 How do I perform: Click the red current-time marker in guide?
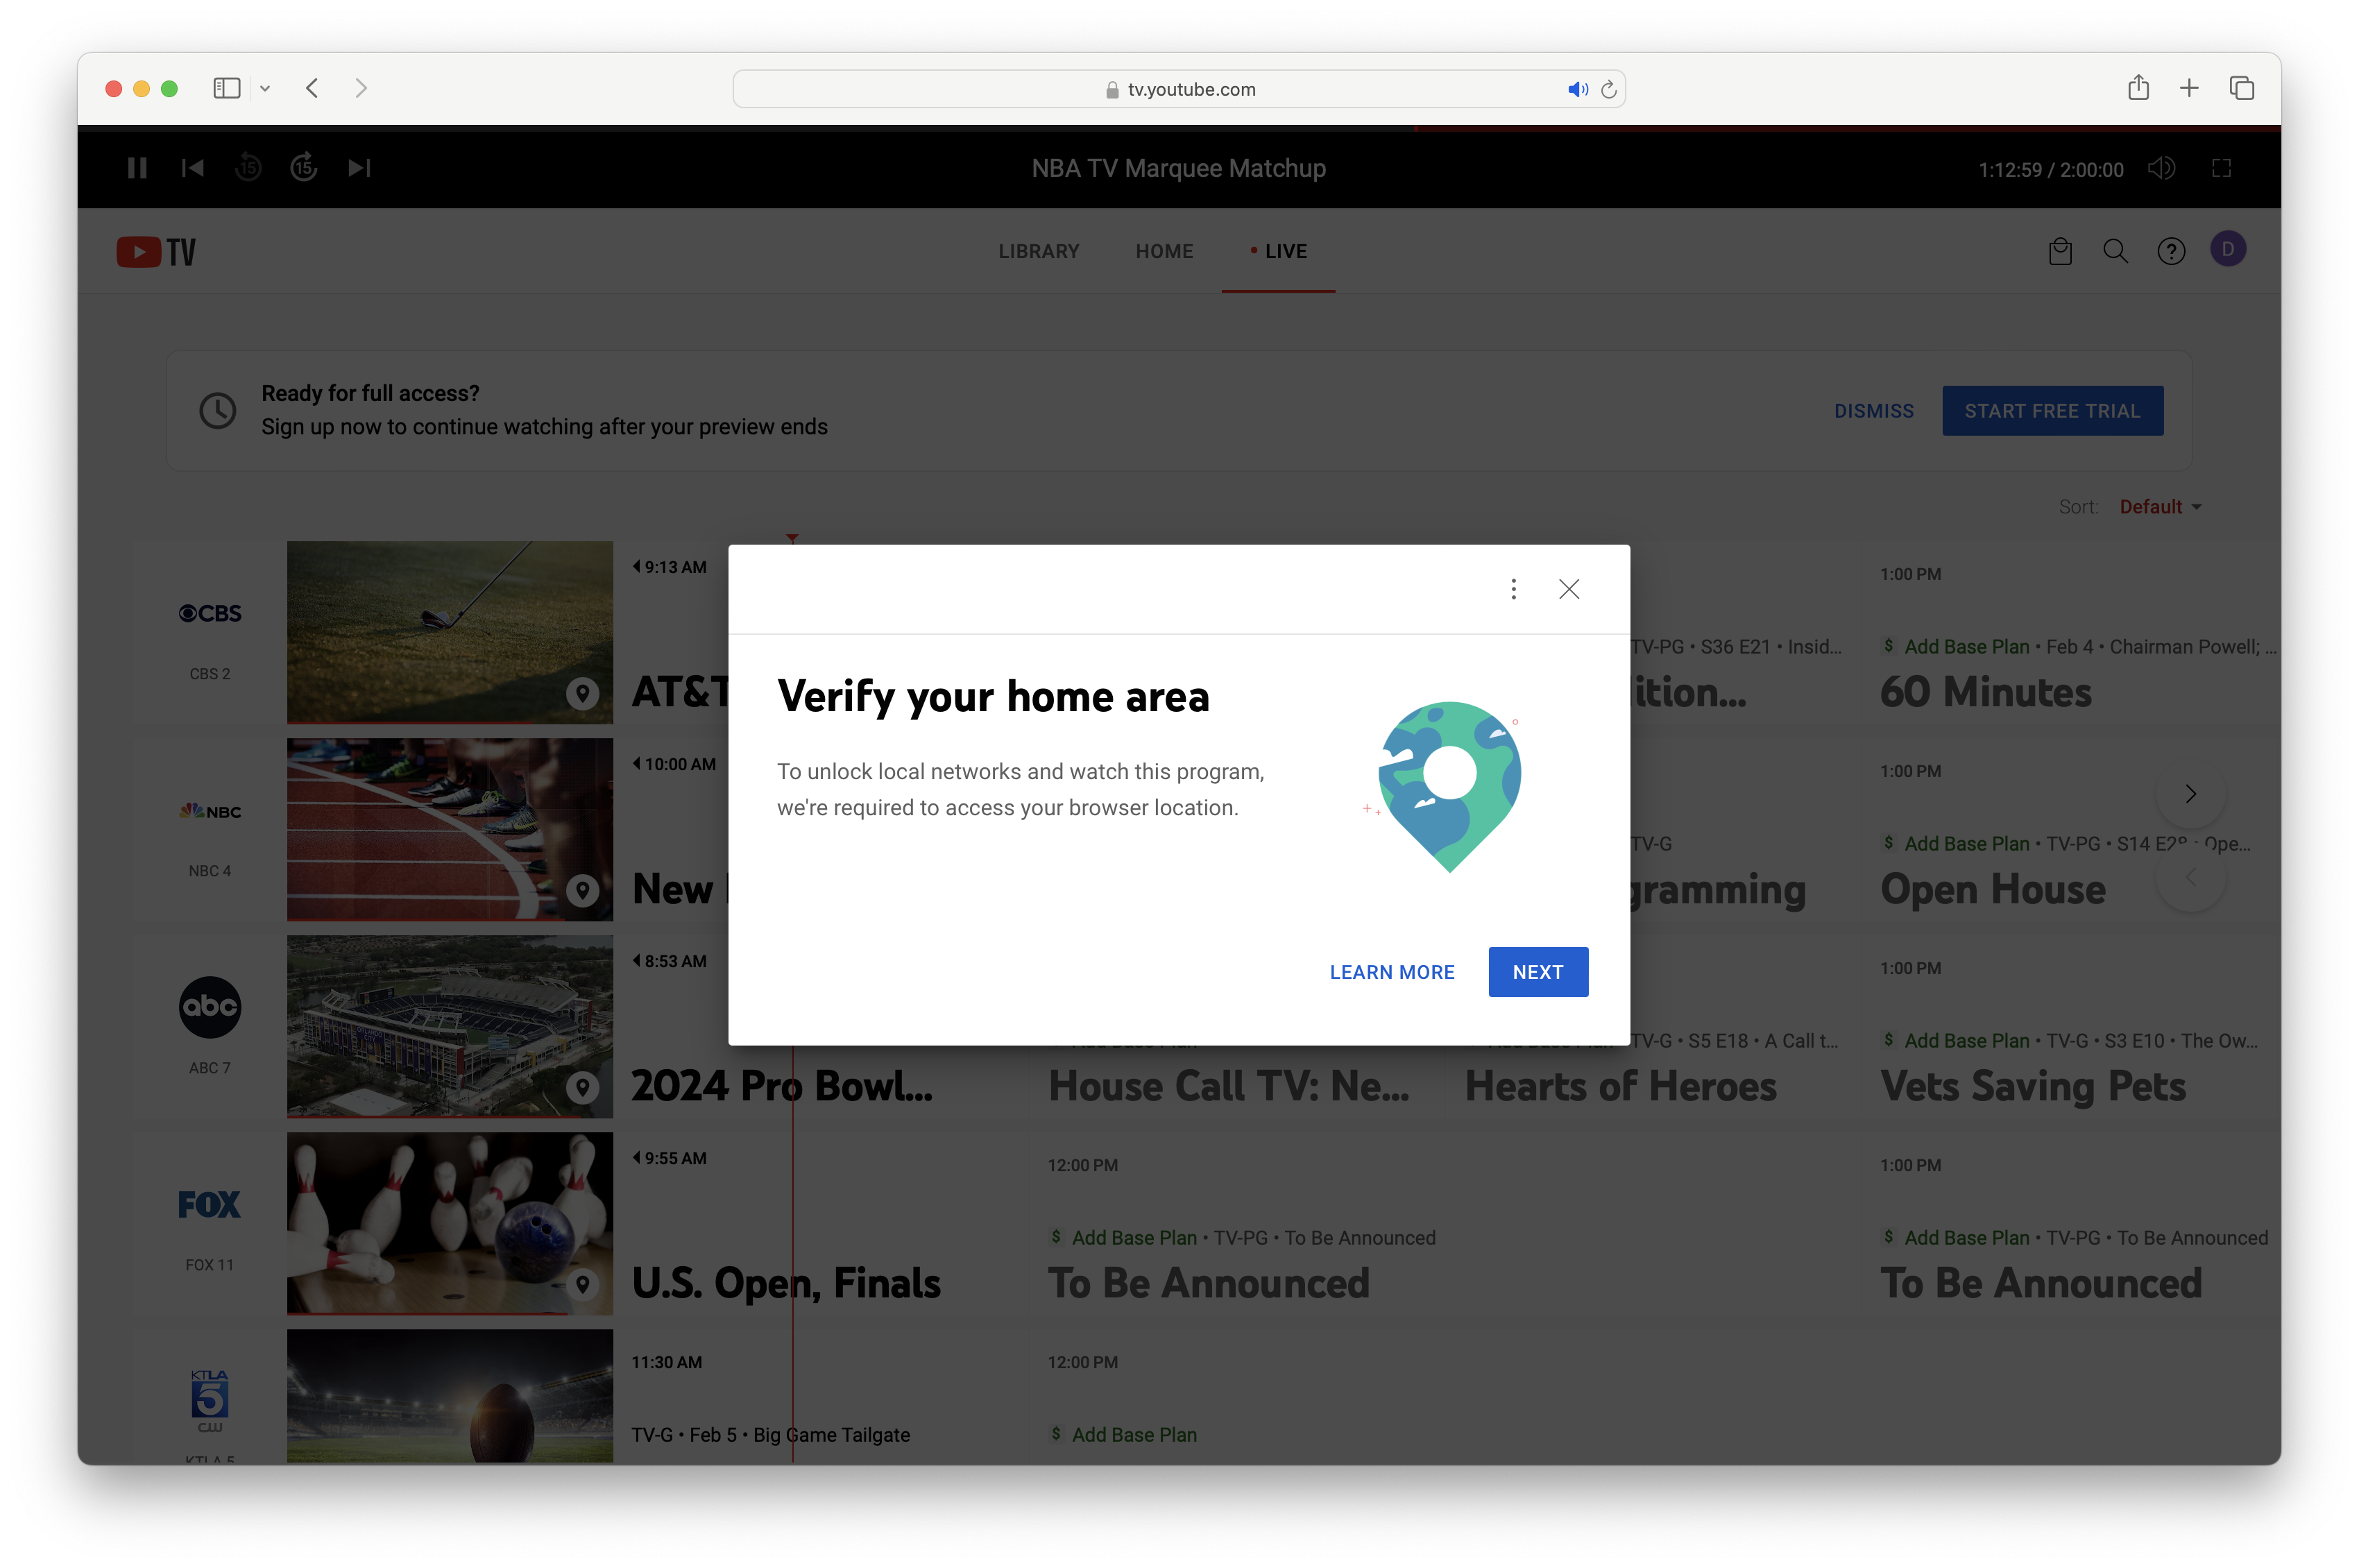792,538
